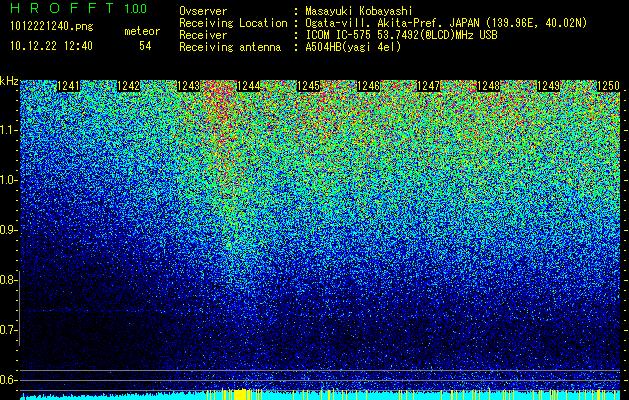Click the Receiving Location label
The image size is (629, 400).
[x=233, y=23]
